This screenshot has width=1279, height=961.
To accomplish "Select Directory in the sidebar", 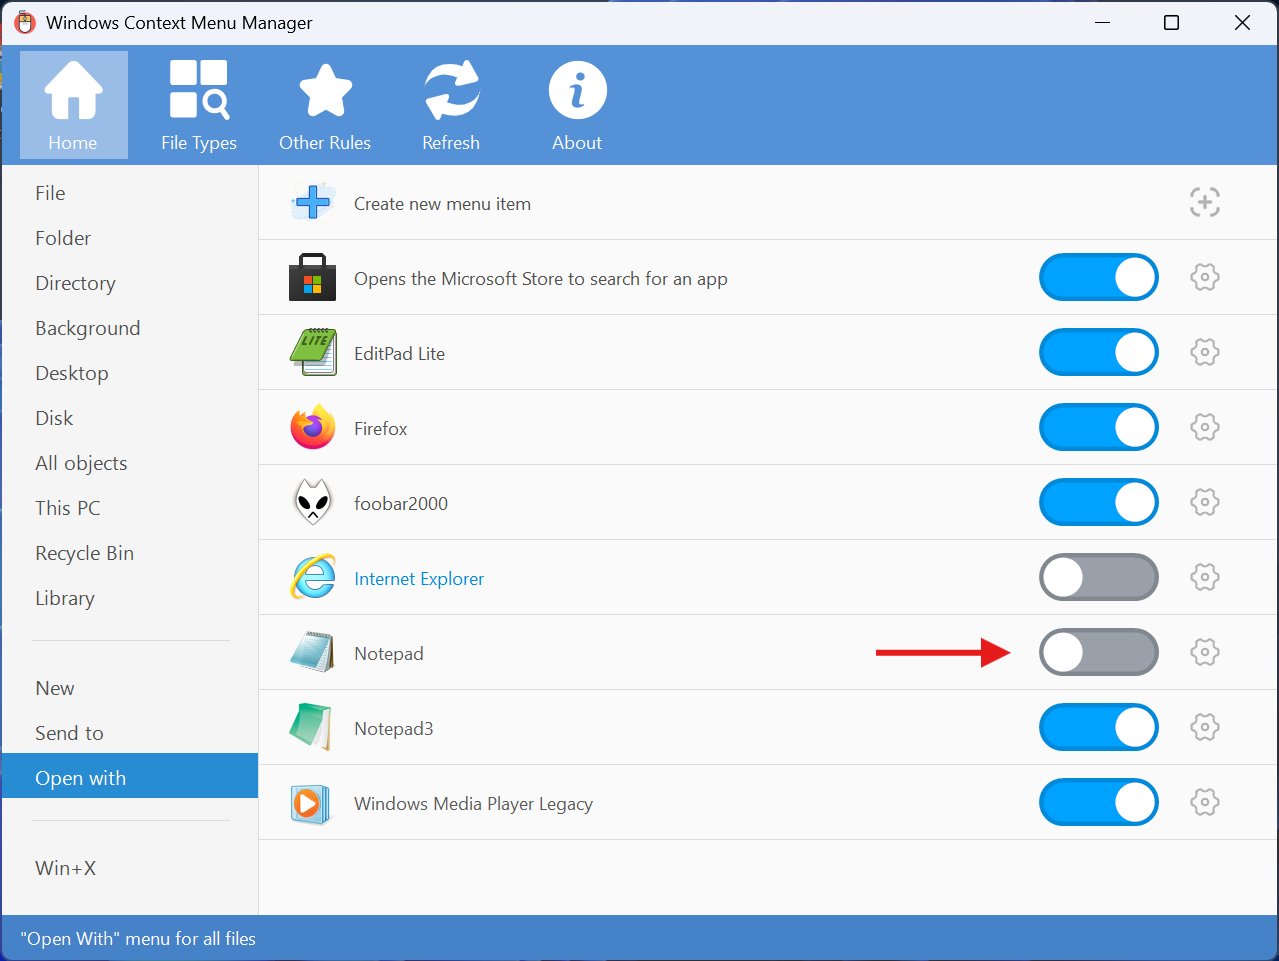I will (x=130, y=283).
